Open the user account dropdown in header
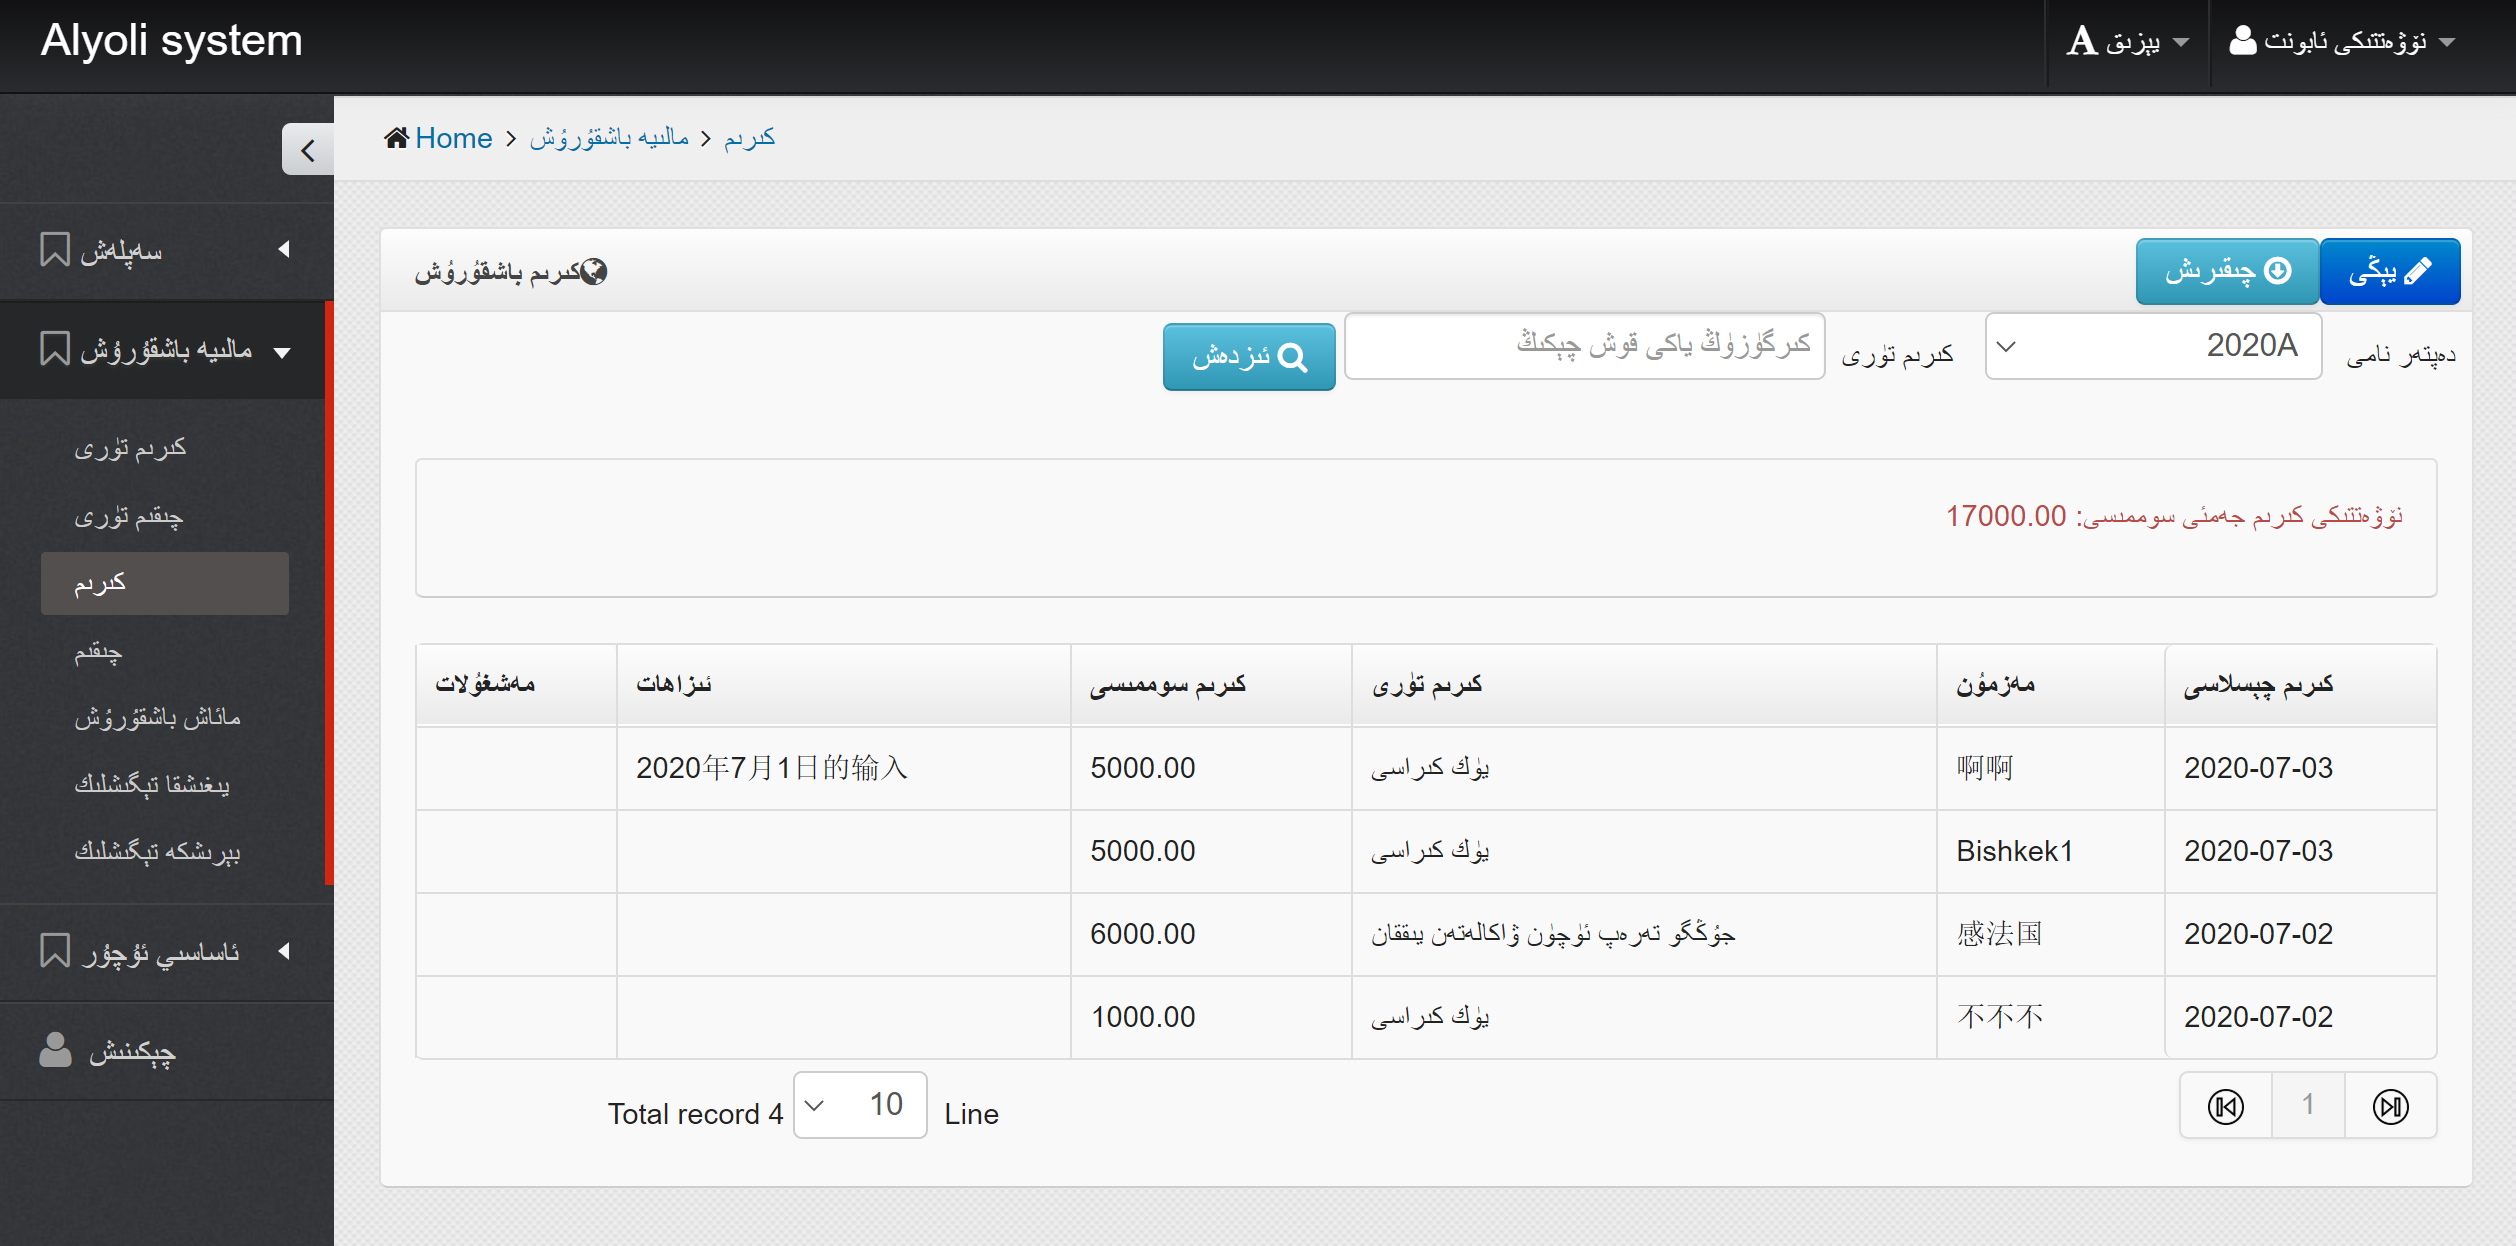Image resolution: width=2516 pixels, height=1246 pixels. tap(2342, 41)
